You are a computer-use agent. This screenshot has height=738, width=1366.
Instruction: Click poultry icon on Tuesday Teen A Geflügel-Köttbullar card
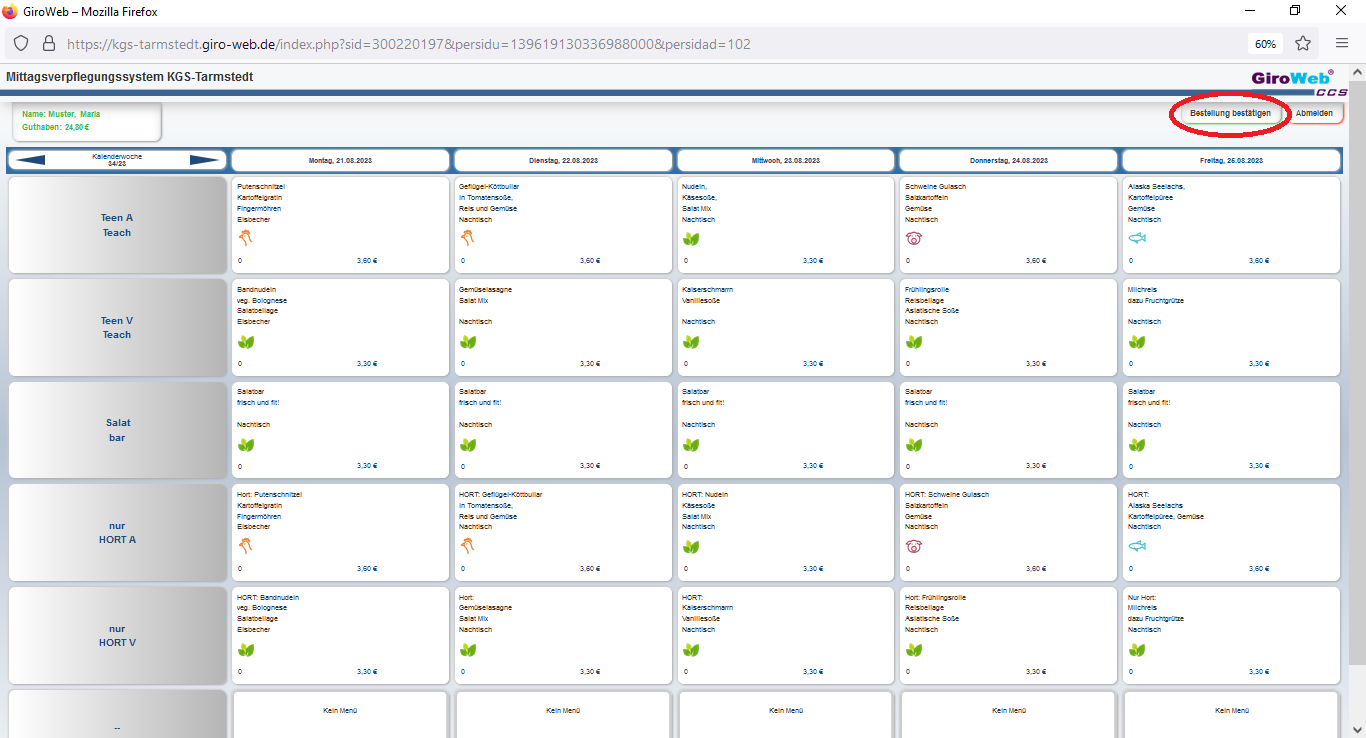(x=467, y=238)
